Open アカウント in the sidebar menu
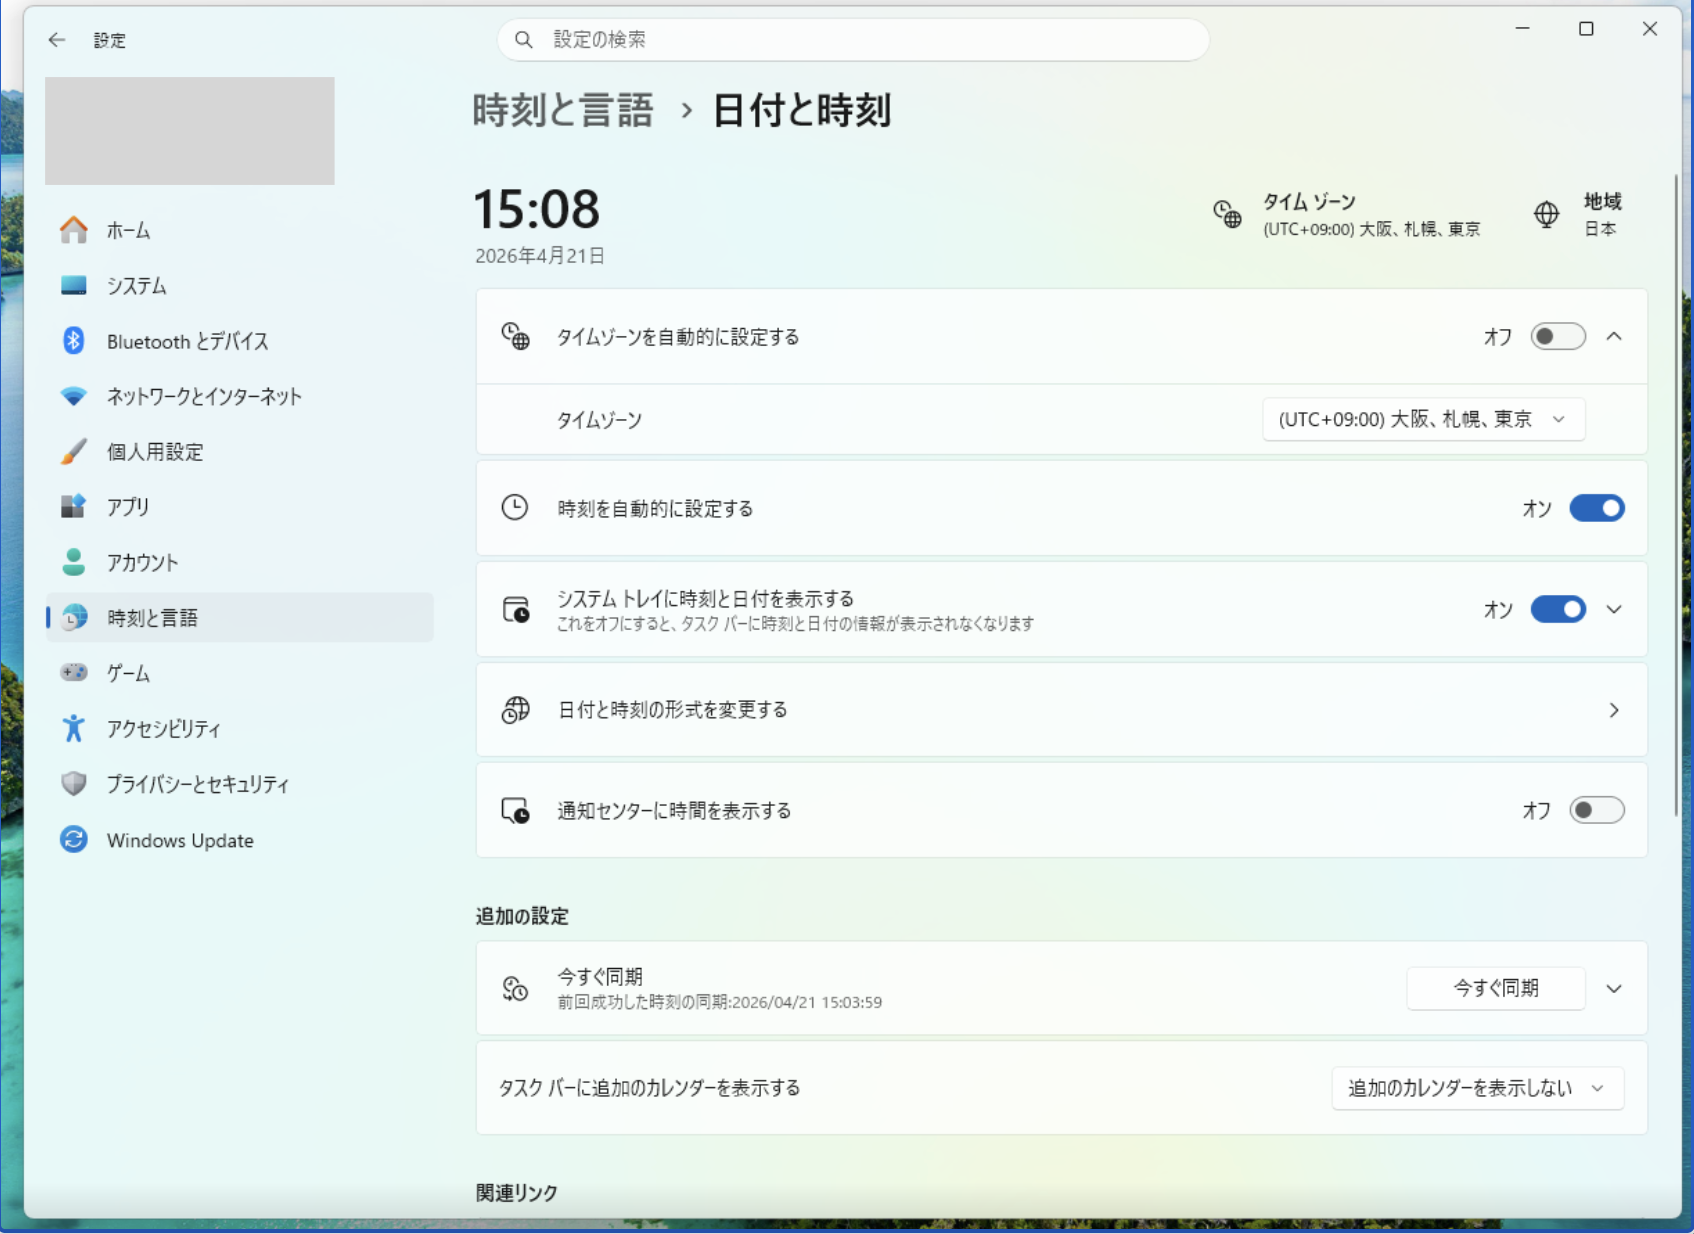The image size is (1694, 1234). coord(142,563)
